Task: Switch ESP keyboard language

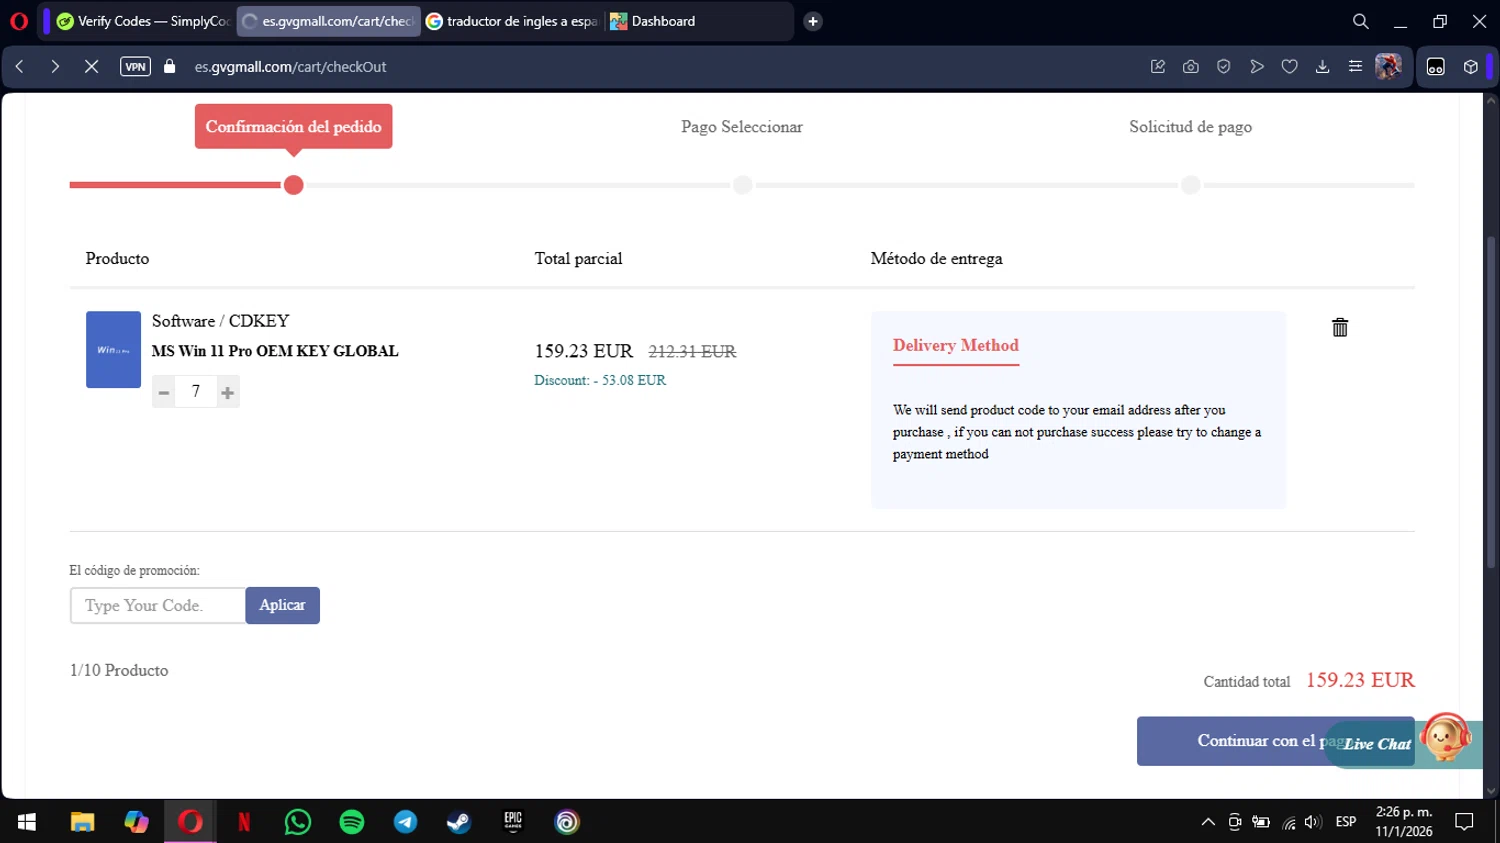Action: click(1346, 822)
